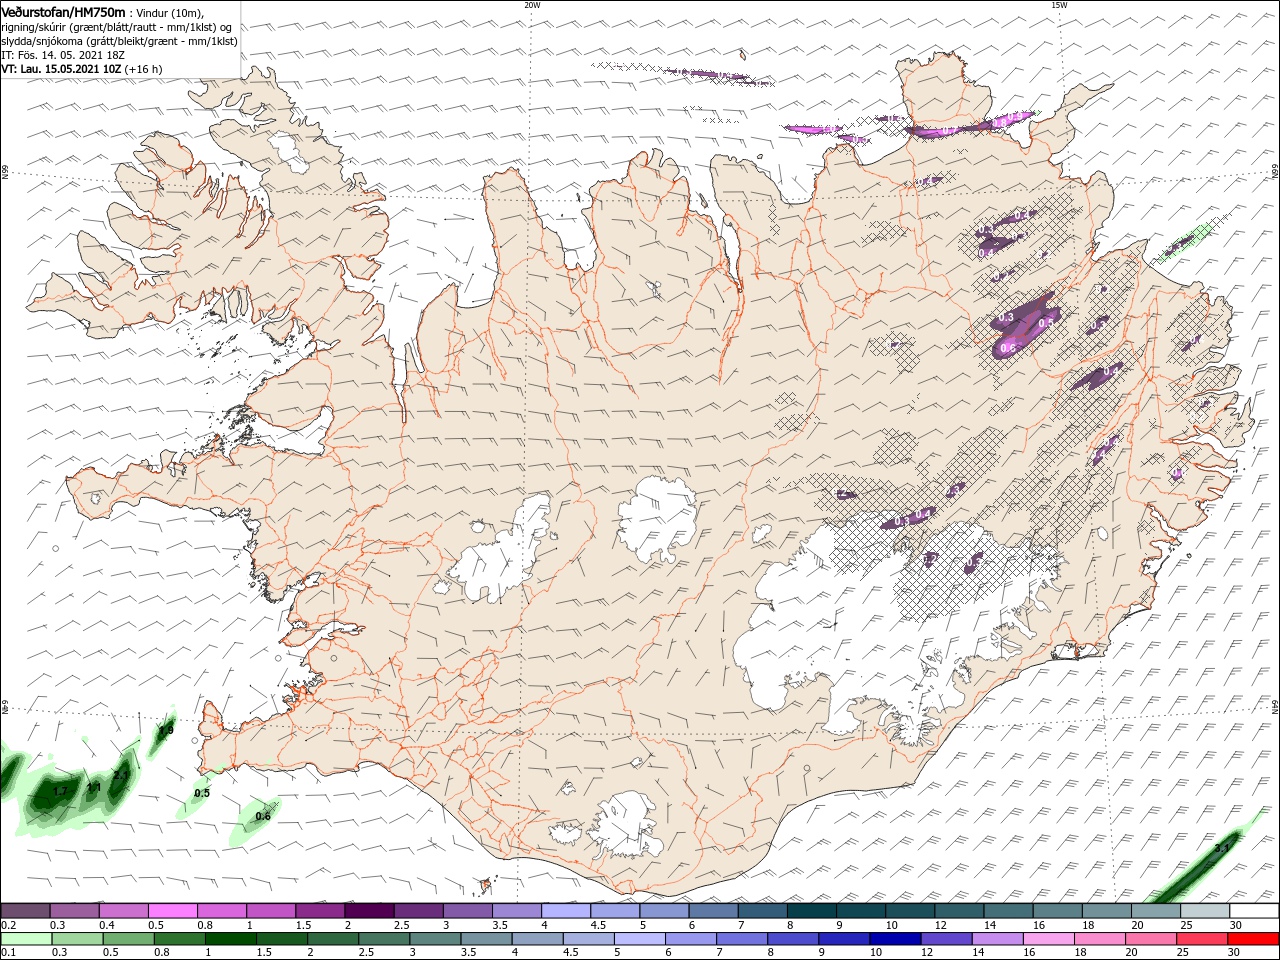The height and width of the screenshot is (960, 1280).
Task: Click the 1.7 rain value offshore
Action: [59, 791]
